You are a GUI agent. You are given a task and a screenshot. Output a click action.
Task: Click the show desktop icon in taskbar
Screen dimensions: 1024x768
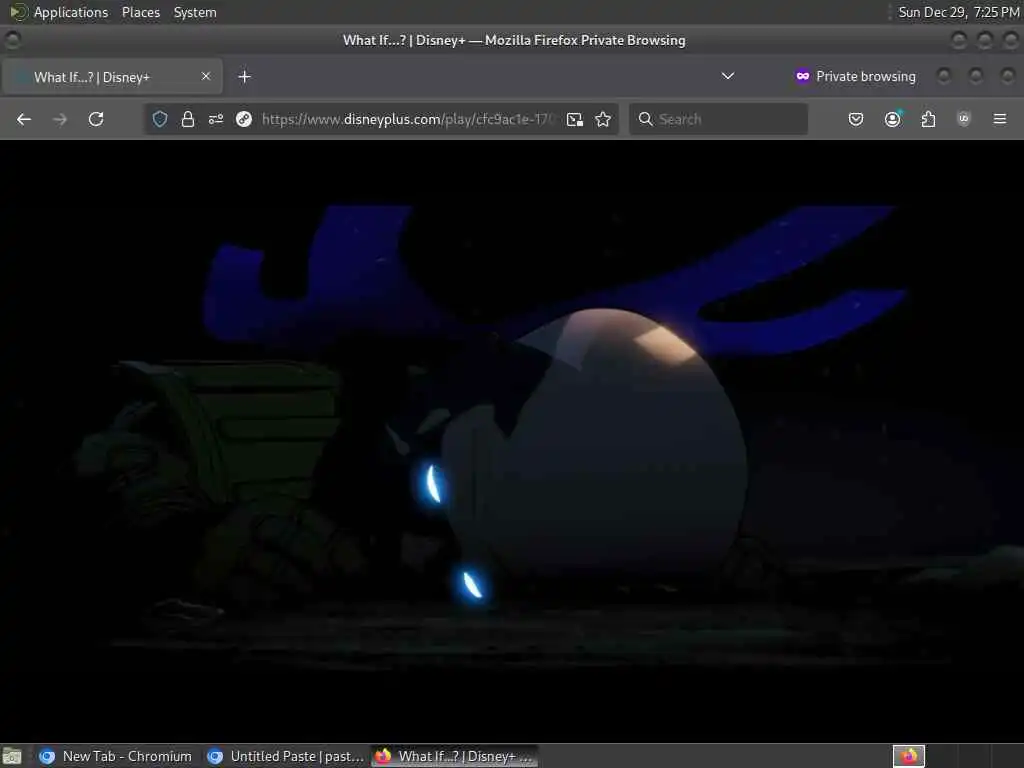pos(12,756)
